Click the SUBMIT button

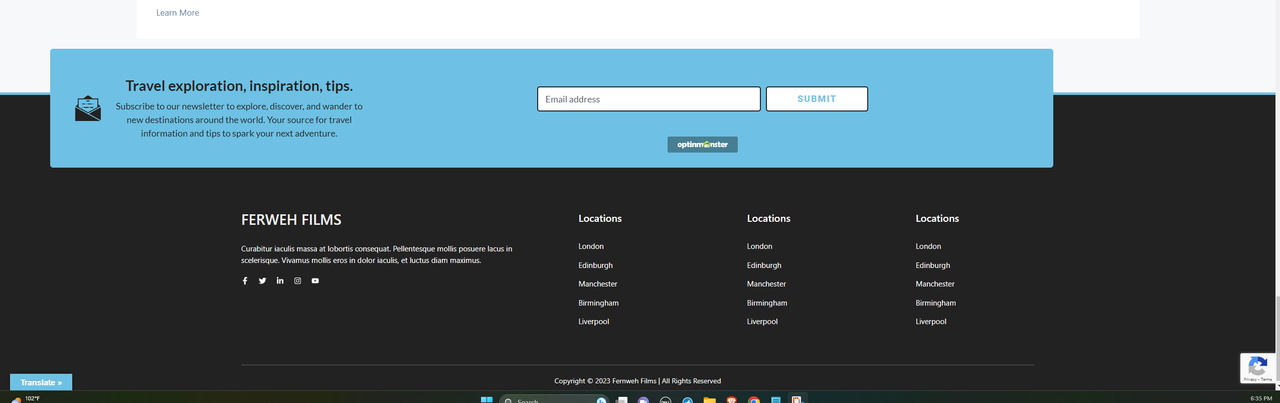[x=817, y=99]
